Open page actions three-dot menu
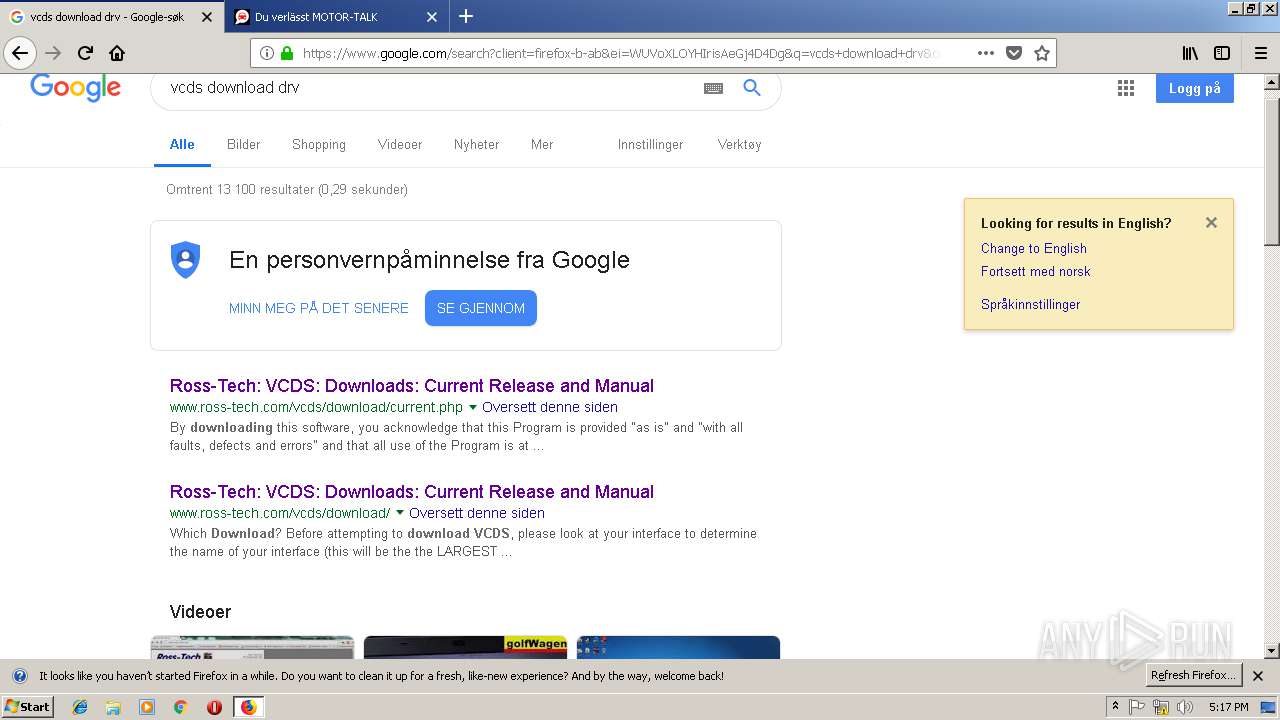Screen dimensions: 1280x720 coord(985,53)
